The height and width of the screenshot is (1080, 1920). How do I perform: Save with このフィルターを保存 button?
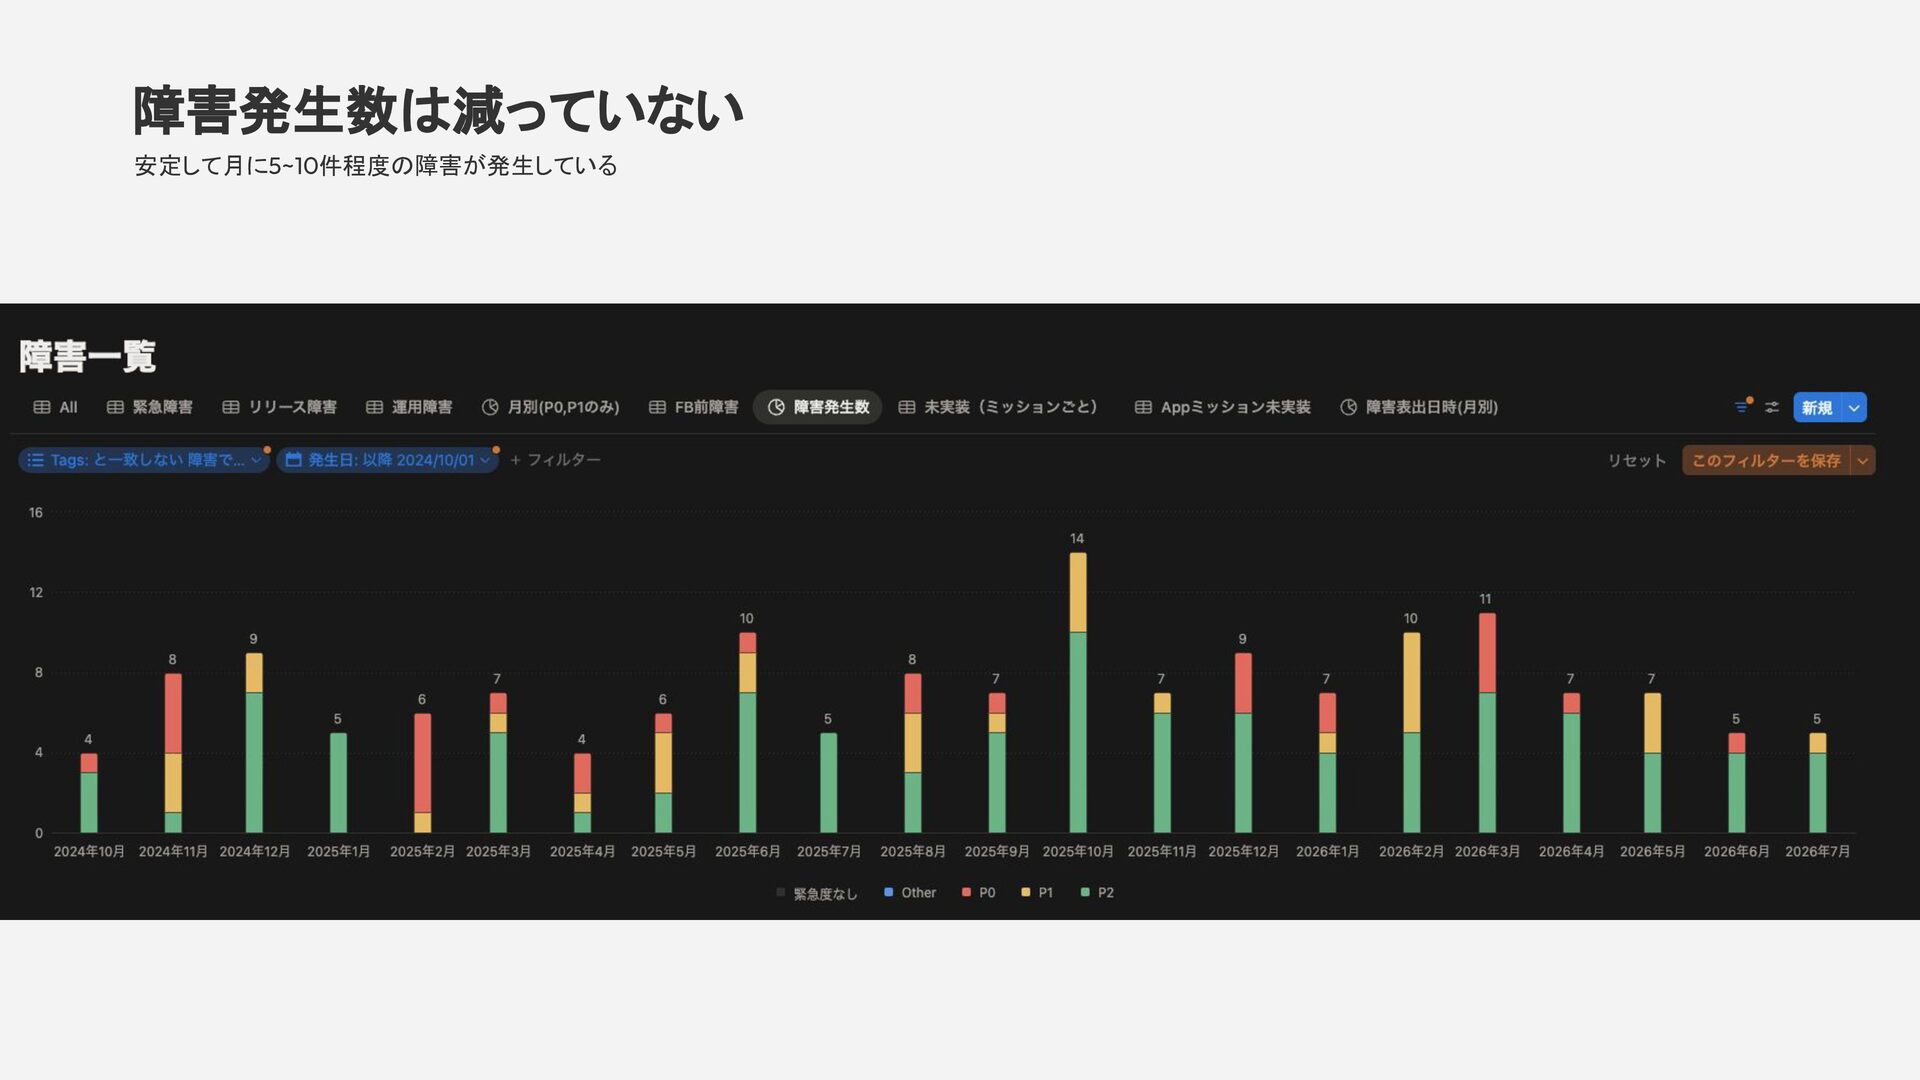pyautogui.click(x=1766, y=460)
